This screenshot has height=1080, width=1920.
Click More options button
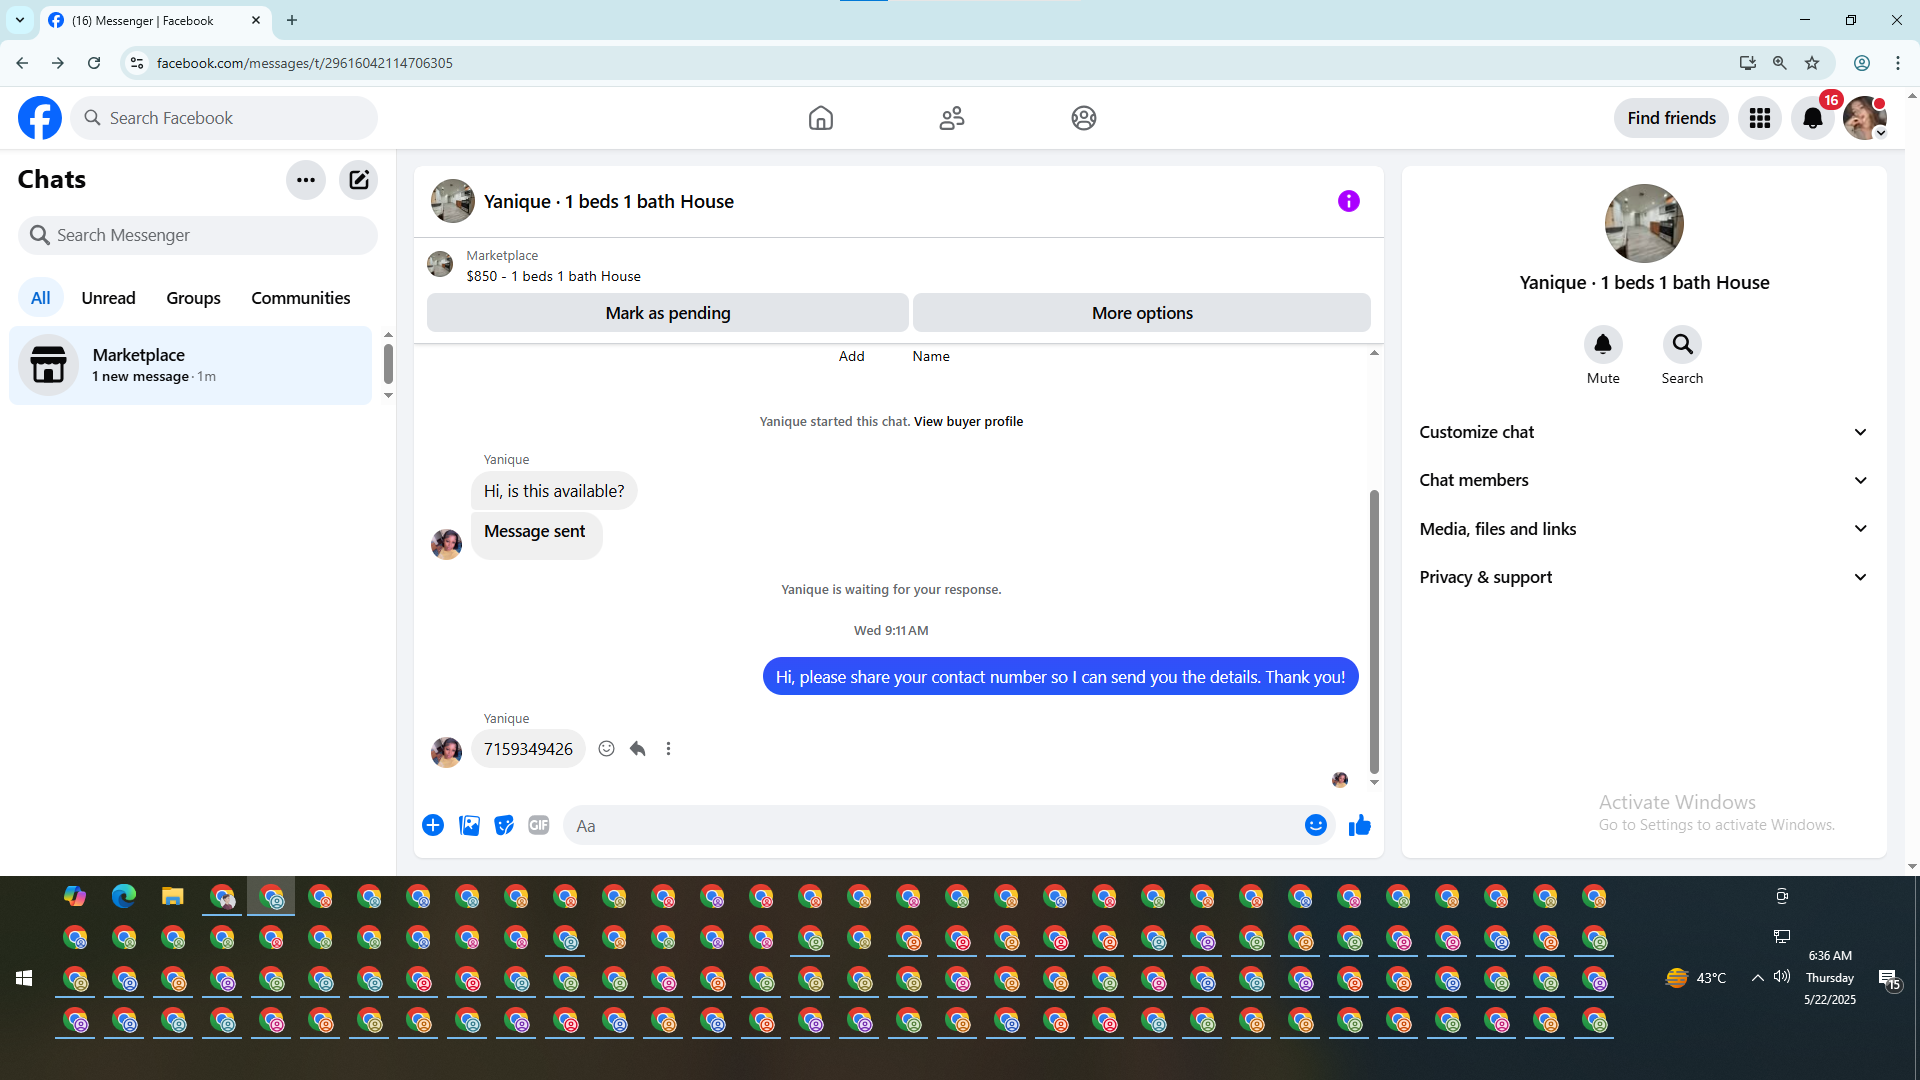pos(1142,313)
